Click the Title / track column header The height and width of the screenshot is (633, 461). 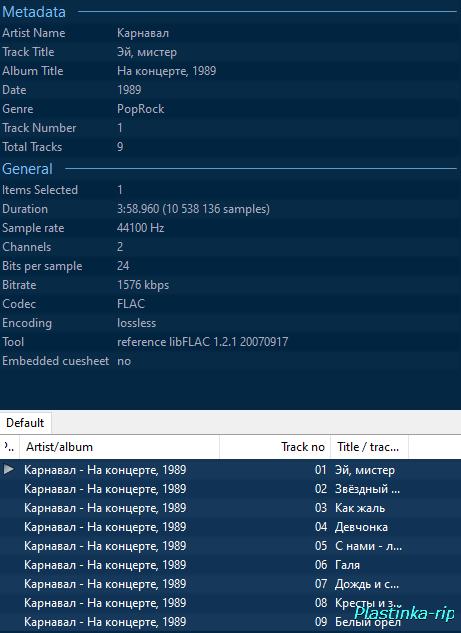coord(369,447)
